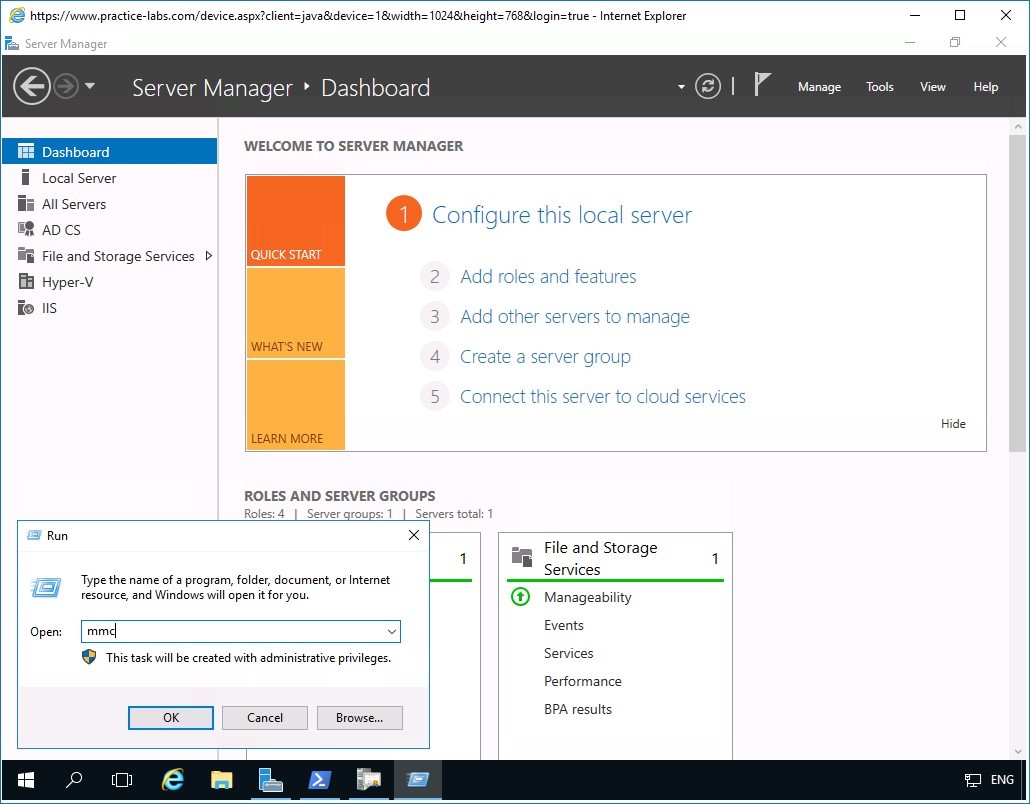
Task: Click the scrollbar down arrow
Action: [1018, 751]
